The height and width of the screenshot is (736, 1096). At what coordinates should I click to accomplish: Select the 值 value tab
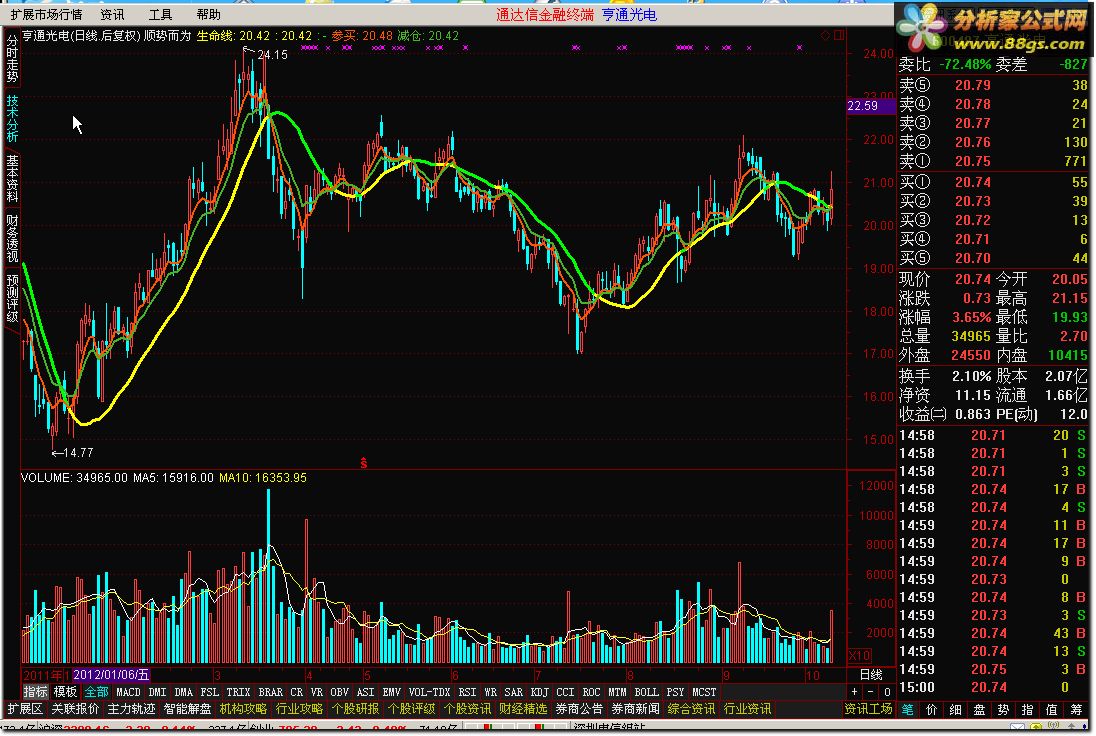pos(1051,709)
